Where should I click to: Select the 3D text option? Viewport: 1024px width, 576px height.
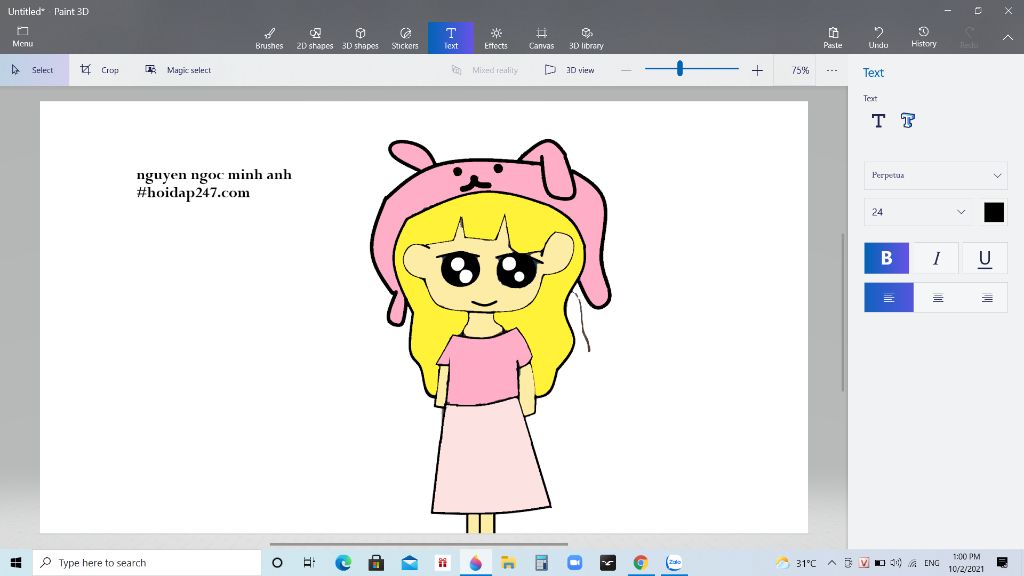point(908,121)
